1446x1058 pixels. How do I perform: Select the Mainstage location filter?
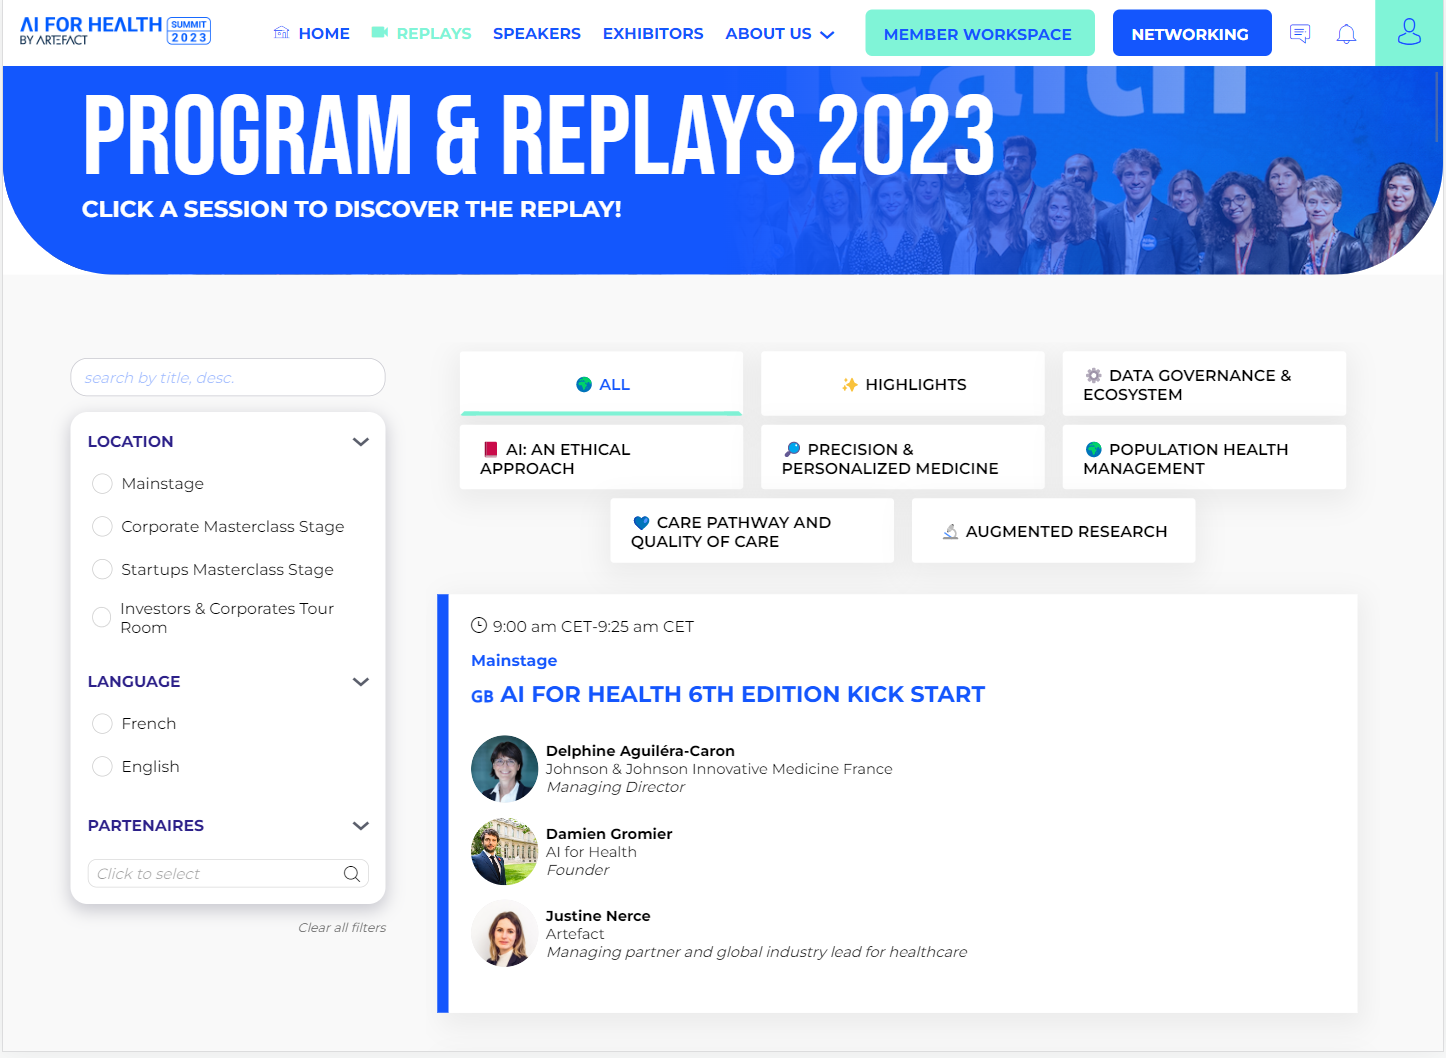coord(102,484)
